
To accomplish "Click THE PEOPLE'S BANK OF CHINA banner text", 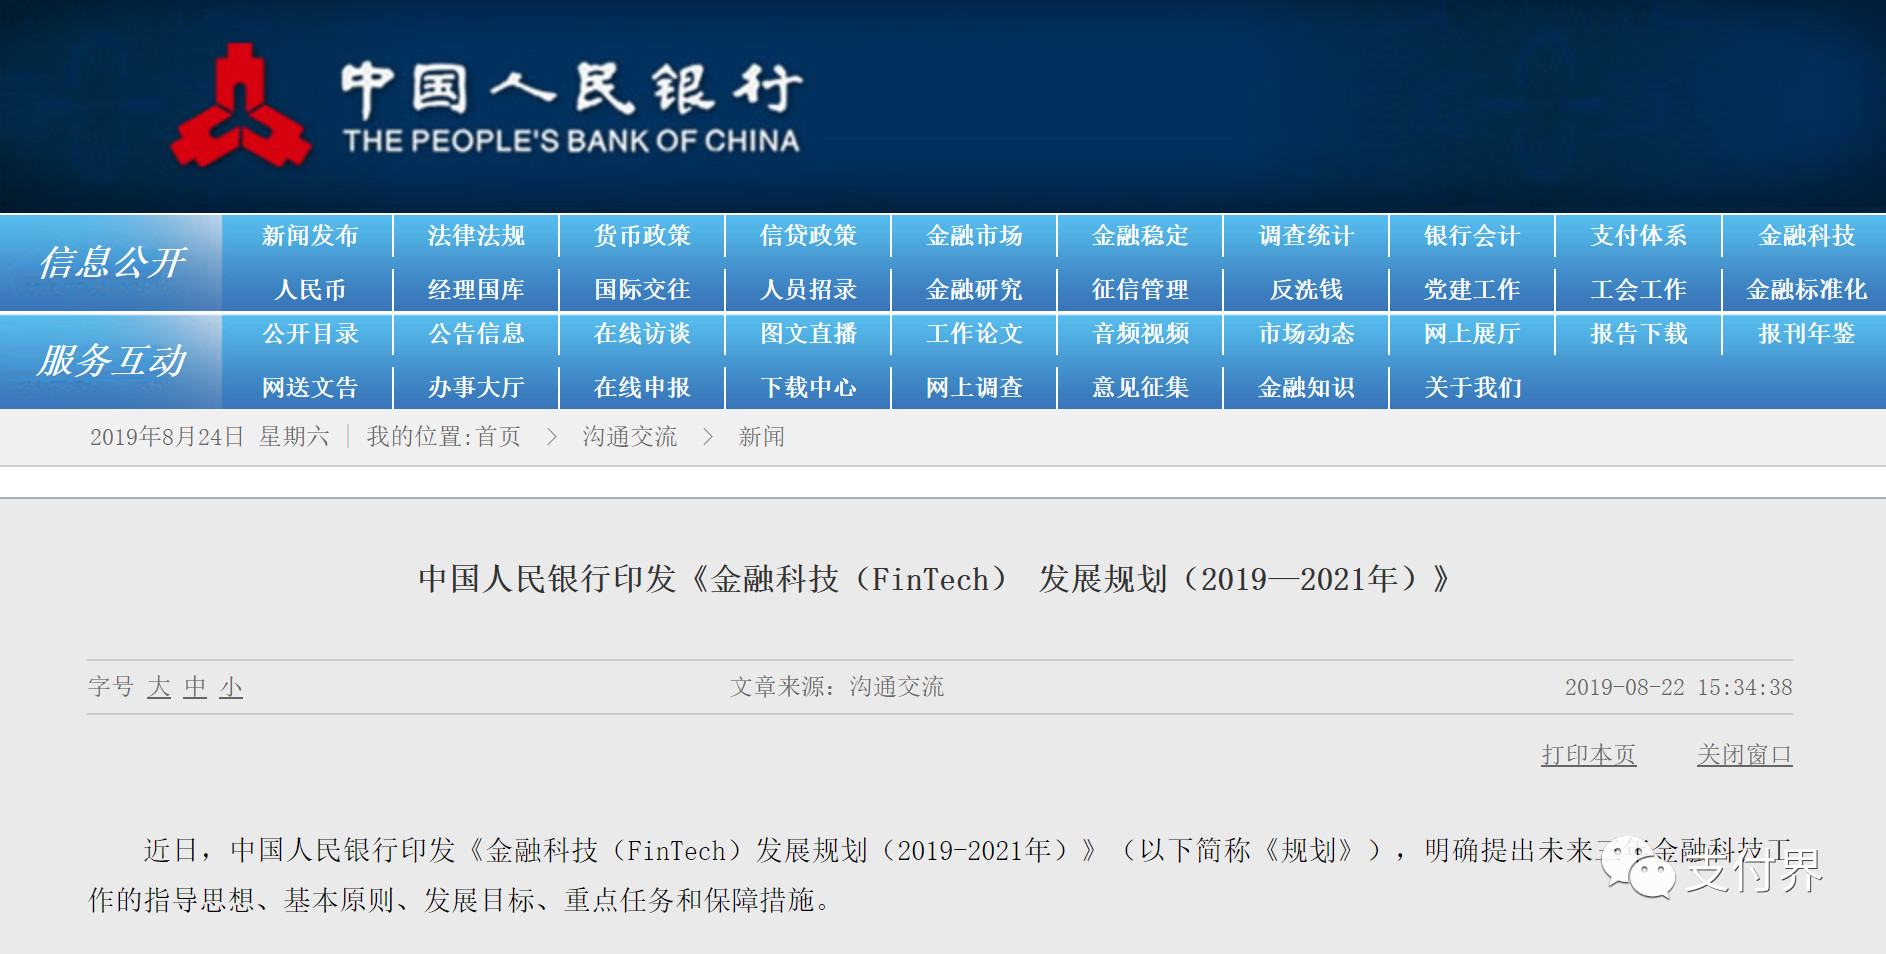I will coord(571,141).
